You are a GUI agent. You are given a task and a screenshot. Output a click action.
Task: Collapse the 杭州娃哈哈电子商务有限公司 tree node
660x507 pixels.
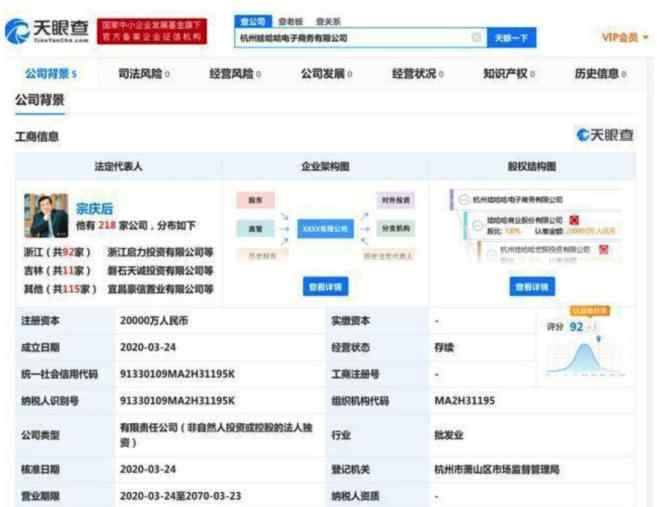pos(464,199)
